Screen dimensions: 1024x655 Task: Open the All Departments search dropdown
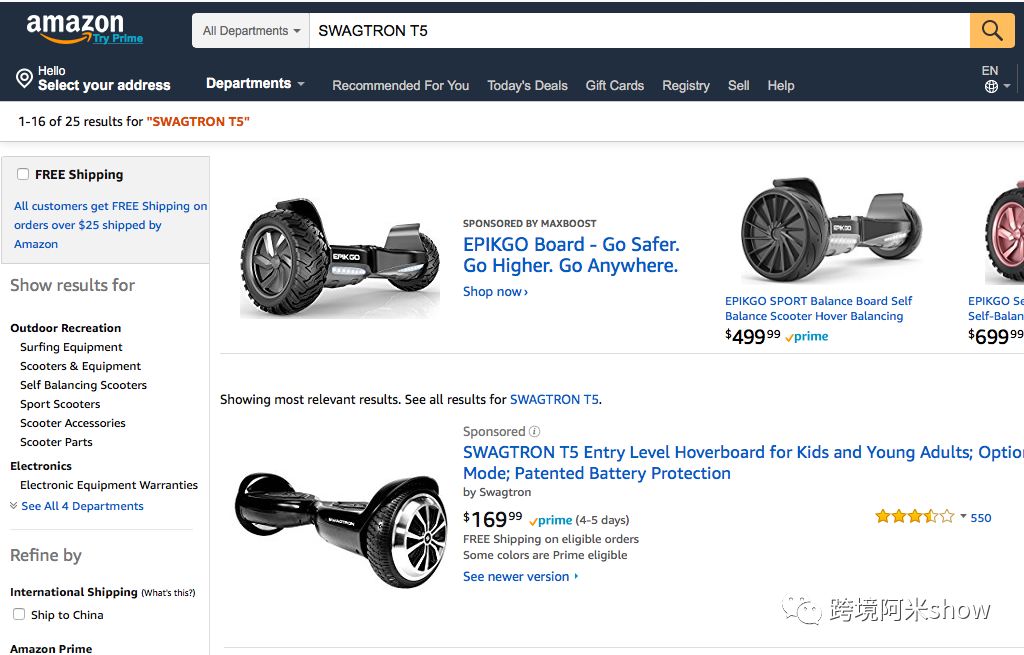[251, 31]
